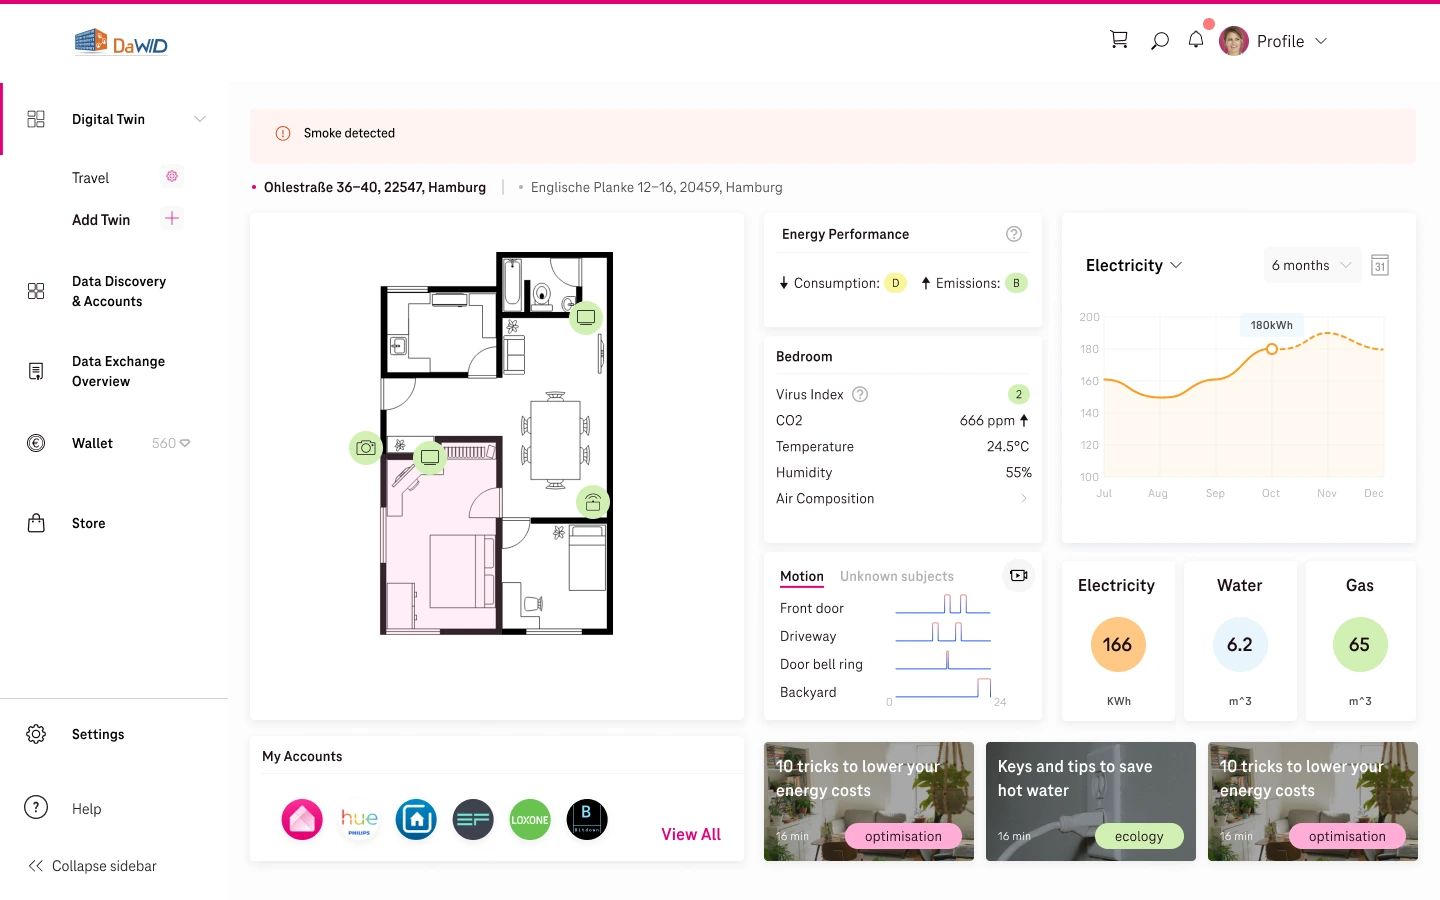Image resolution: width=1440 pixels, height=900 pixels.
Task: Open the Loxone account icon
Action: pos(530,820)
